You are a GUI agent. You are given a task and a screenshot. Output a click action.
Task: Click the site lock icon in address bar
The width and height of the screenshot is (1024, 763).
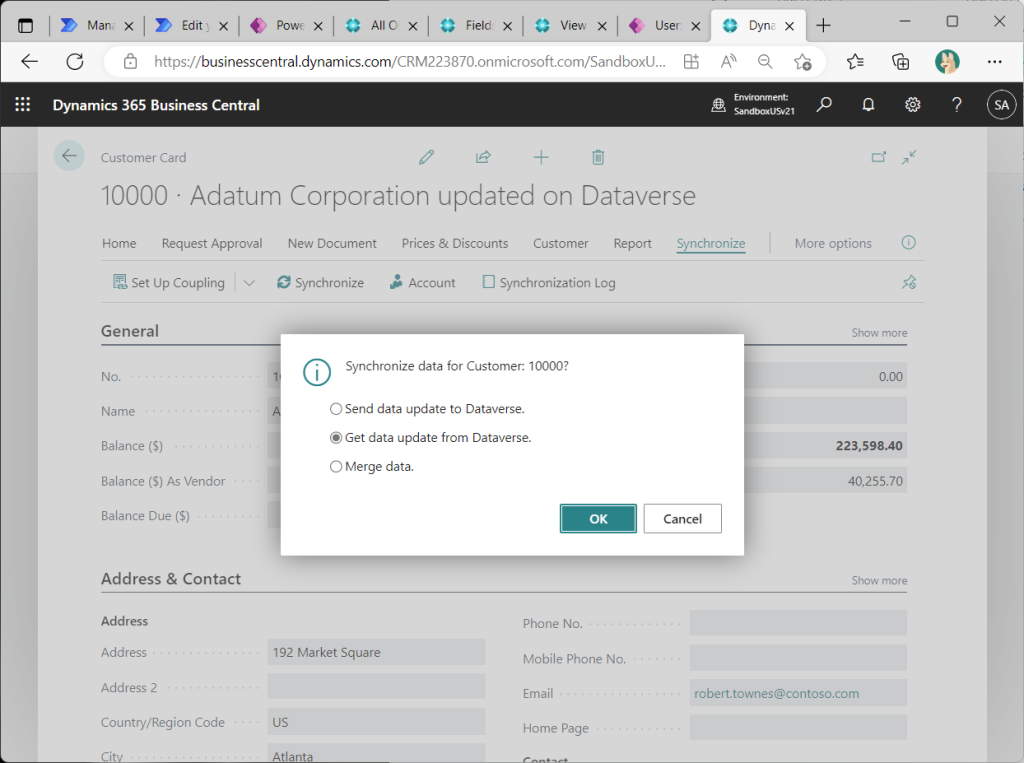pyautogui.click(x=131, y=61)
